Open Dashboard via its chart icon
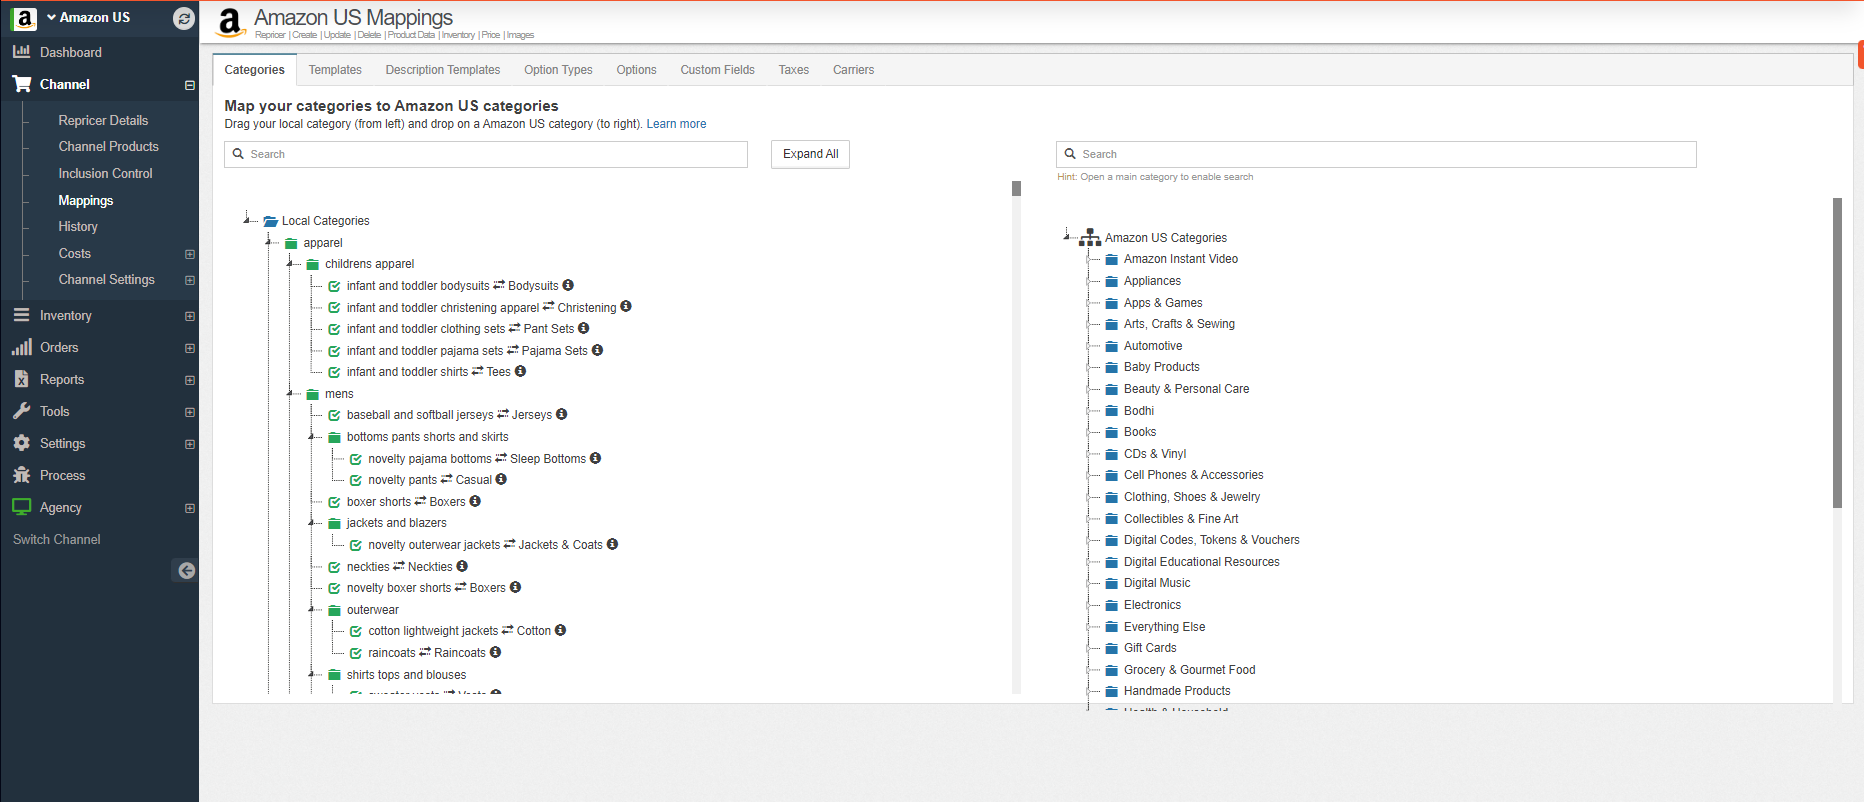1864x802 pixels. coord(21,51)
